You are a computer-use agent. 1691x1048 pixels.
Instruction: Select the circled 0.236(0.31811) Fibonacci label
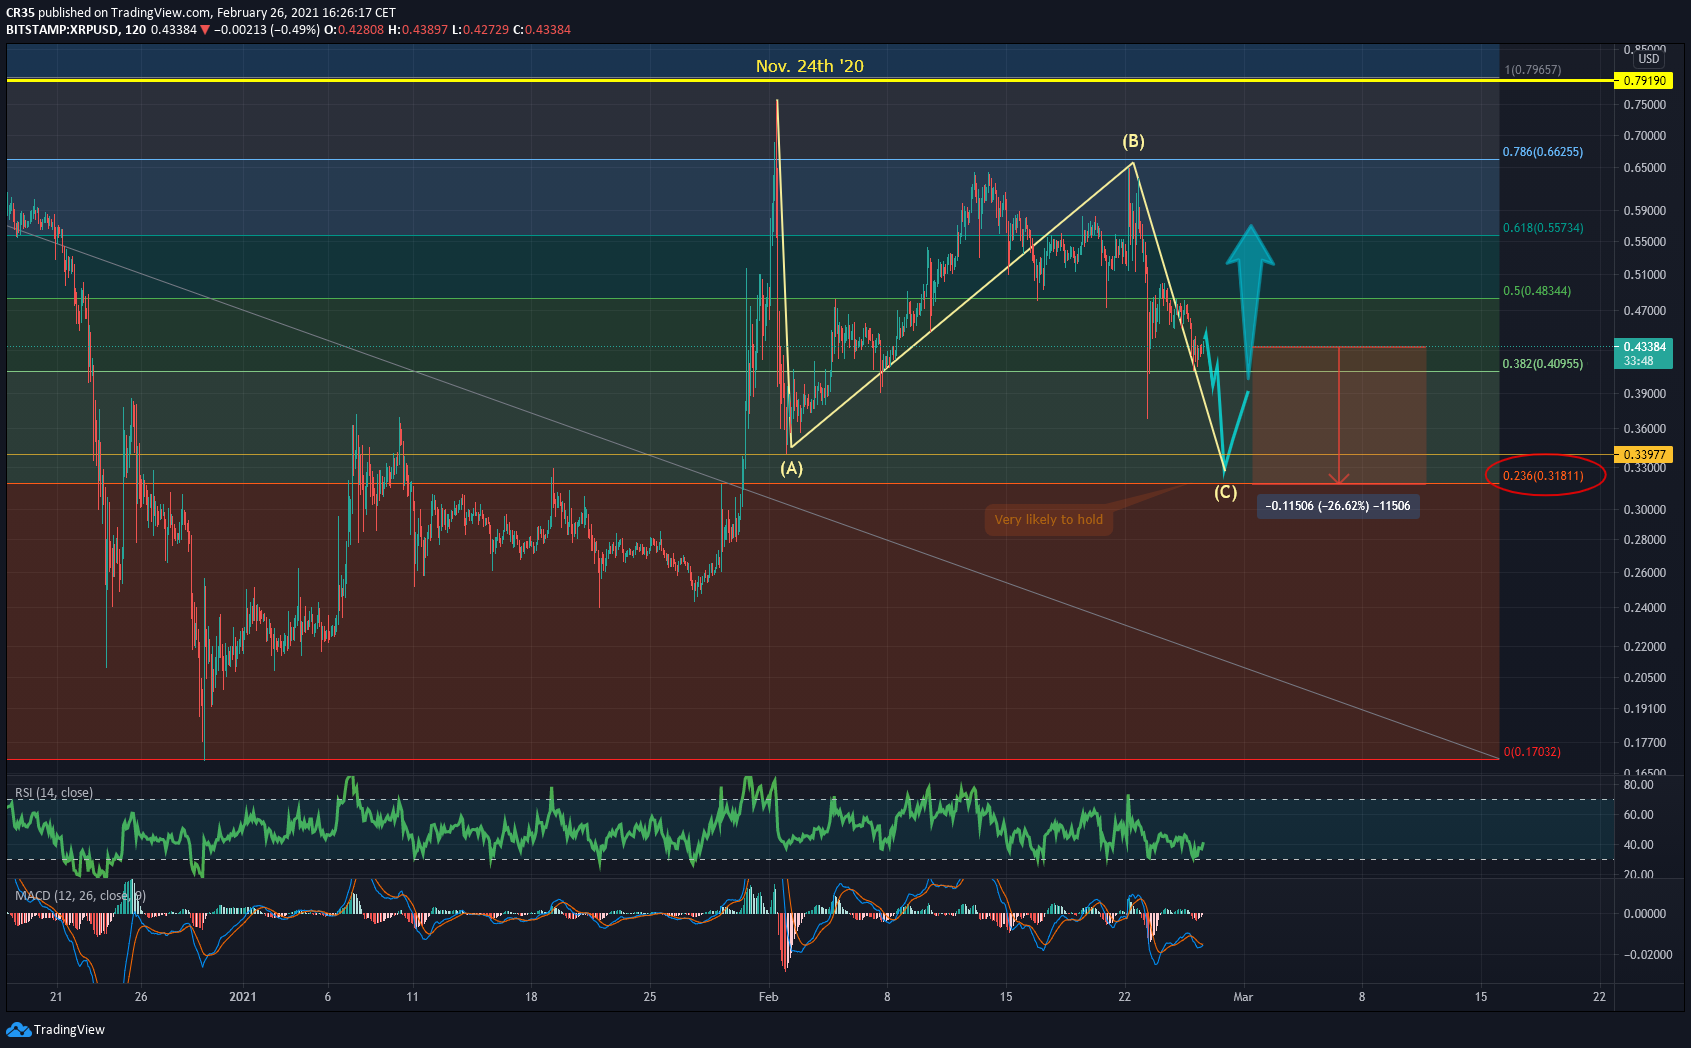coord(1544,476)
